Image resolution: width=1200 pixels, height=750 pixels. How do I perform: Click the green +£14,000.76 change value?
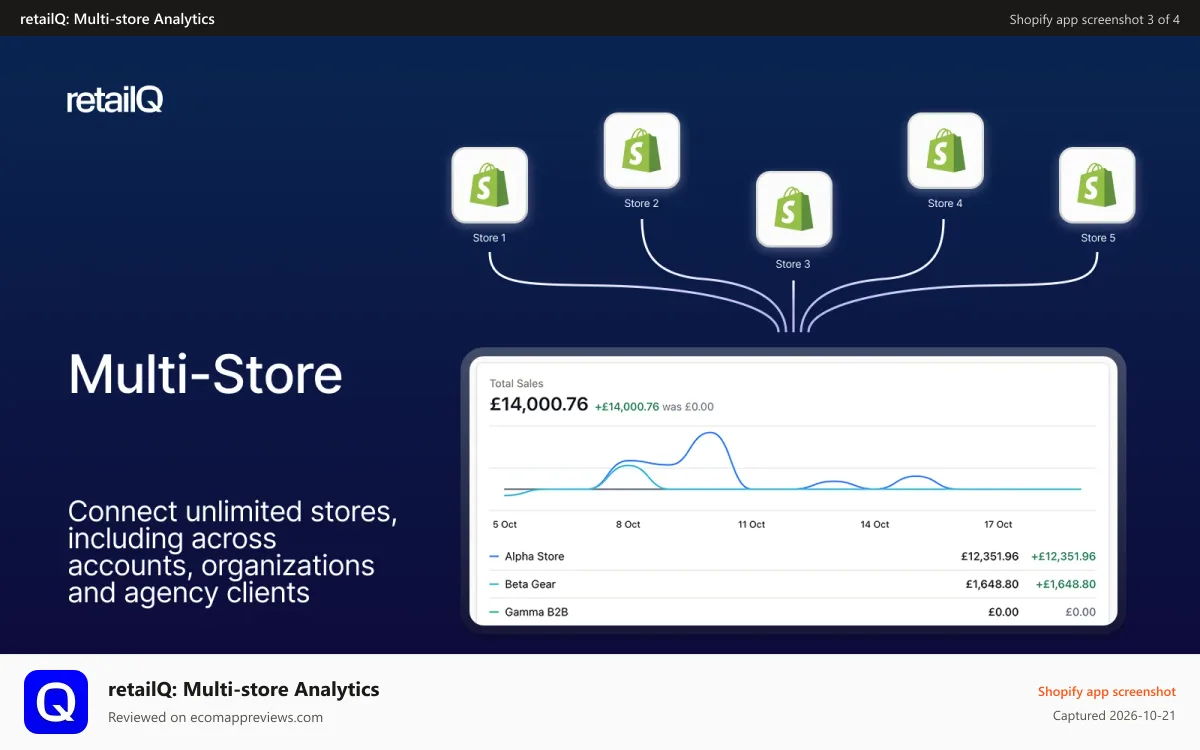627,407
